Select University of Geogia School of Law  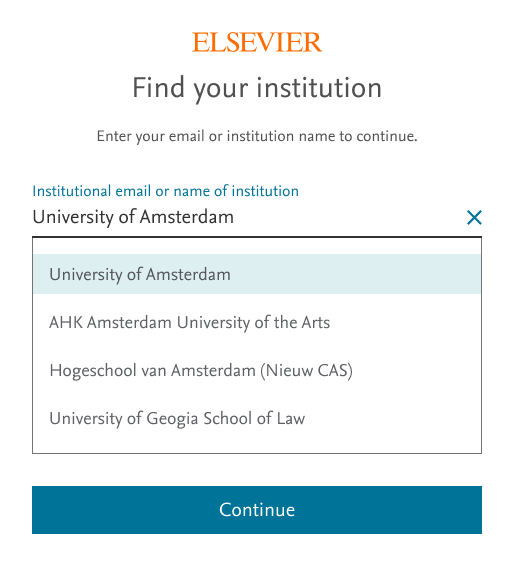(x=257, y=418)
